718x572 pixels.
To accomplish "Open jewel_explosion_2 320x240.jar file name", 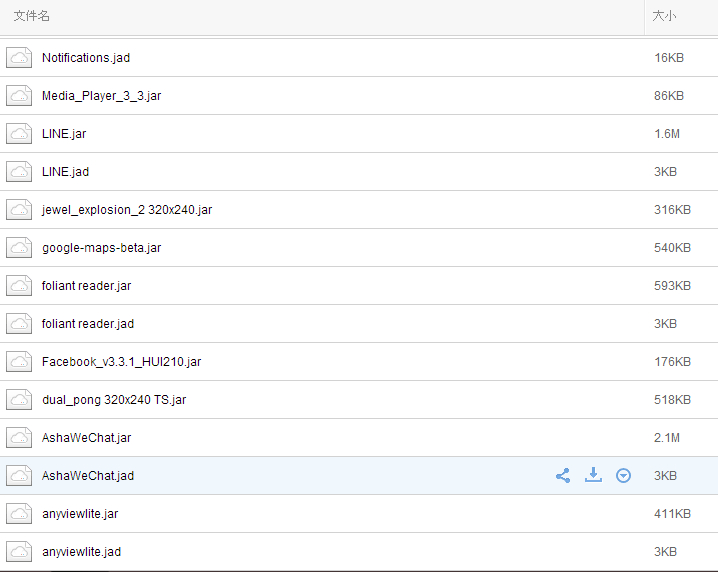I will [127, 210].
